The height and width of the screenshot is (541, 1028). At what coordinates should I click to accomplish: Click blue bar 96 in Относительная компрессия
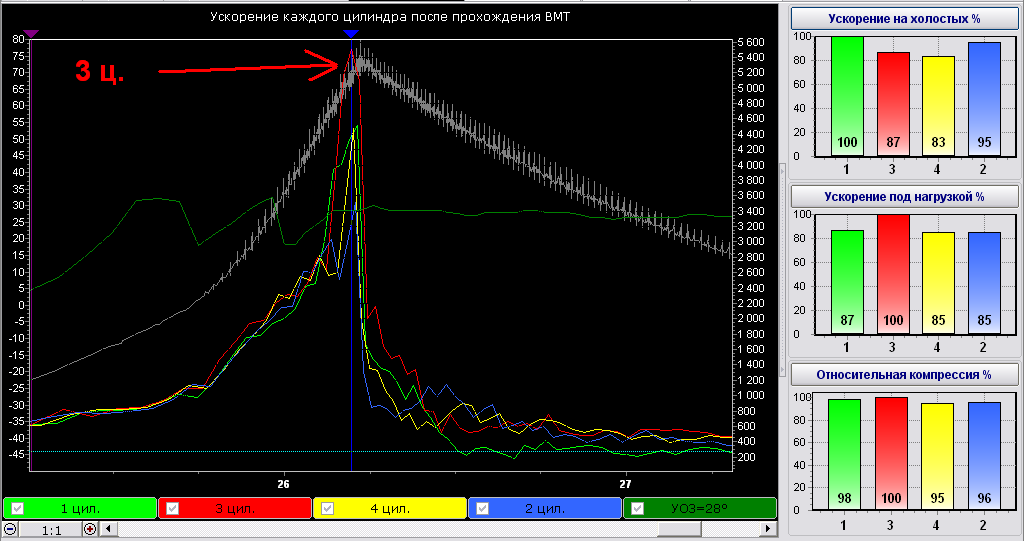984,456
